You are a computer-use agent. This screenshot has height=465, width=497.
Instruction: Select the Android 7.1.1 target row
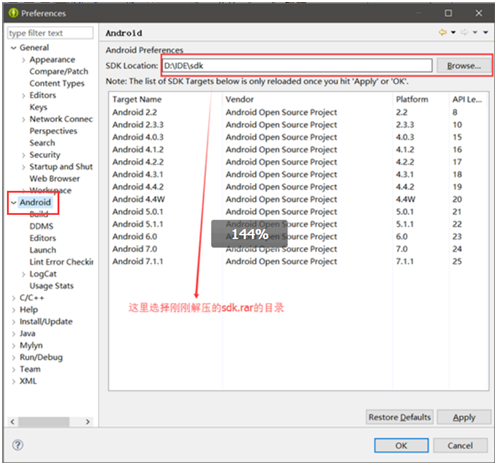[299, 261]
